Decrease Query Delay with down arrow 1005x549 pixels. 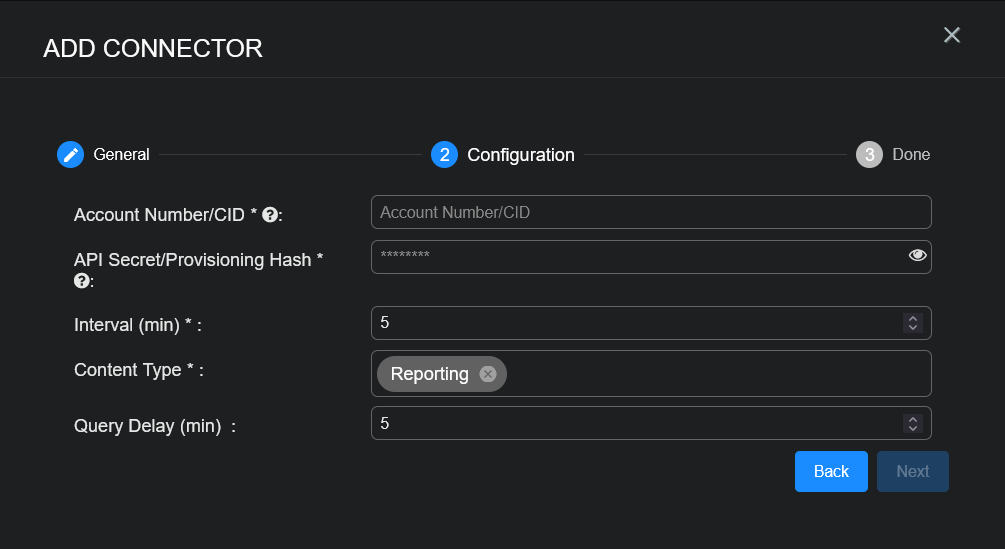pyautogui.click(x=912, y=428)
